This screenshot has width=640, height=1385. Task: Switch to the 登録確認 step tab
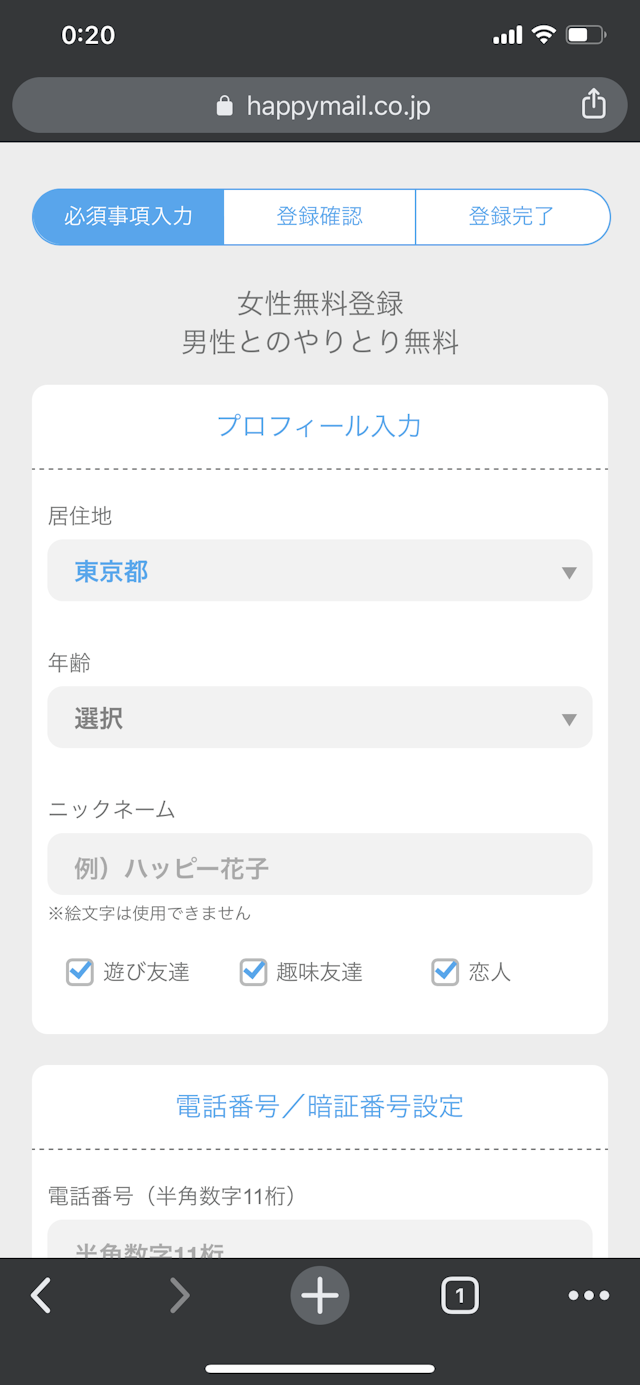coord(318,215)
